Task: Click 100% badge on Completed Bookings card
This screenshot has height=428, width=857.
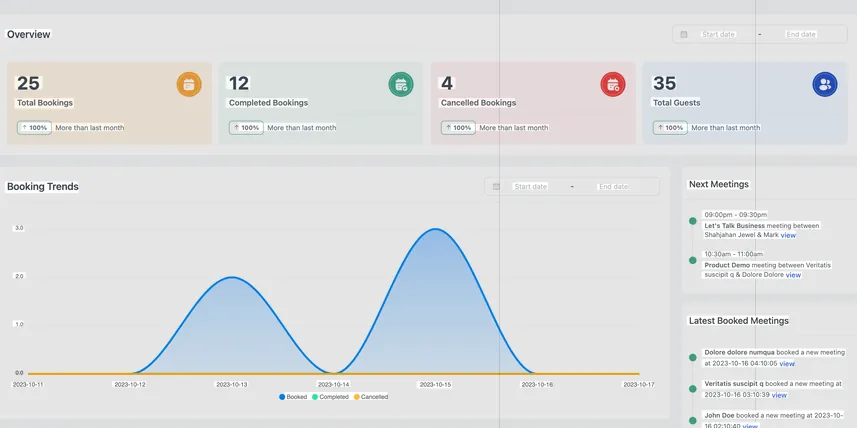Action: 246,128
